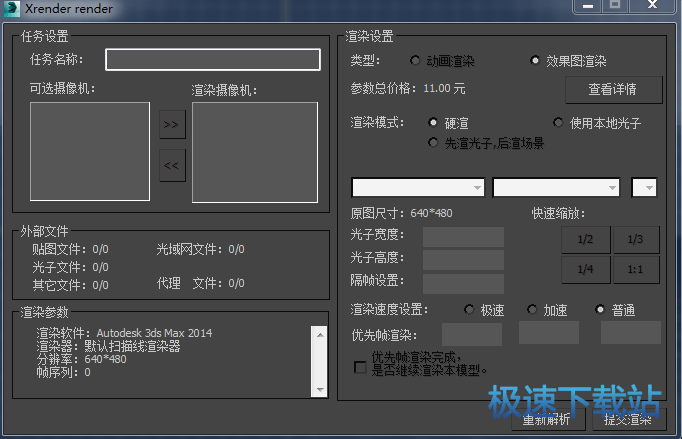This screenshot has height=439, width=682.
Task: Click the 原图尺寸: 640*480 text
Action: pos(401,213)
